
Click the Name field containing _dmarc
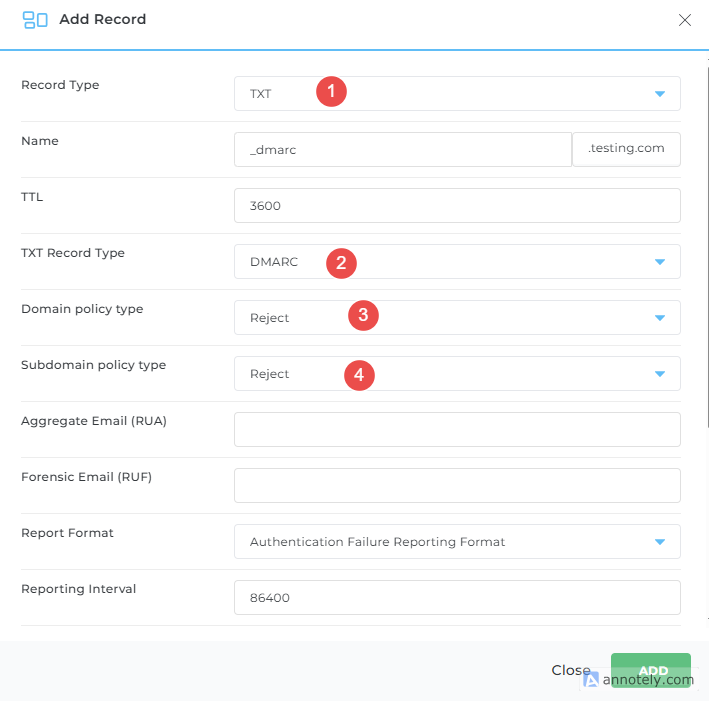(x=402, y=149)
